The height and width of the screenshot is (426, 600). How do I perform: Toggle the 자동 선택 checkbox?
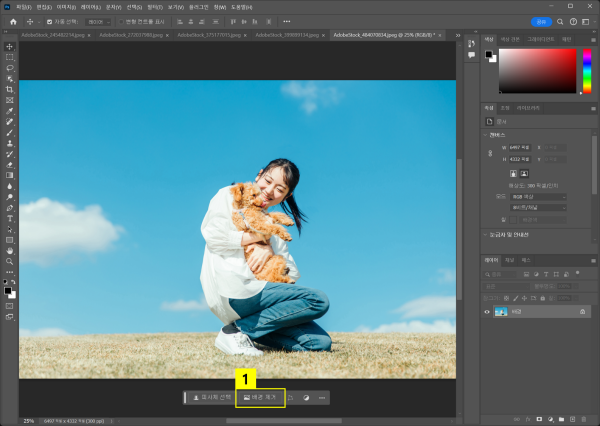coord(49,21)
